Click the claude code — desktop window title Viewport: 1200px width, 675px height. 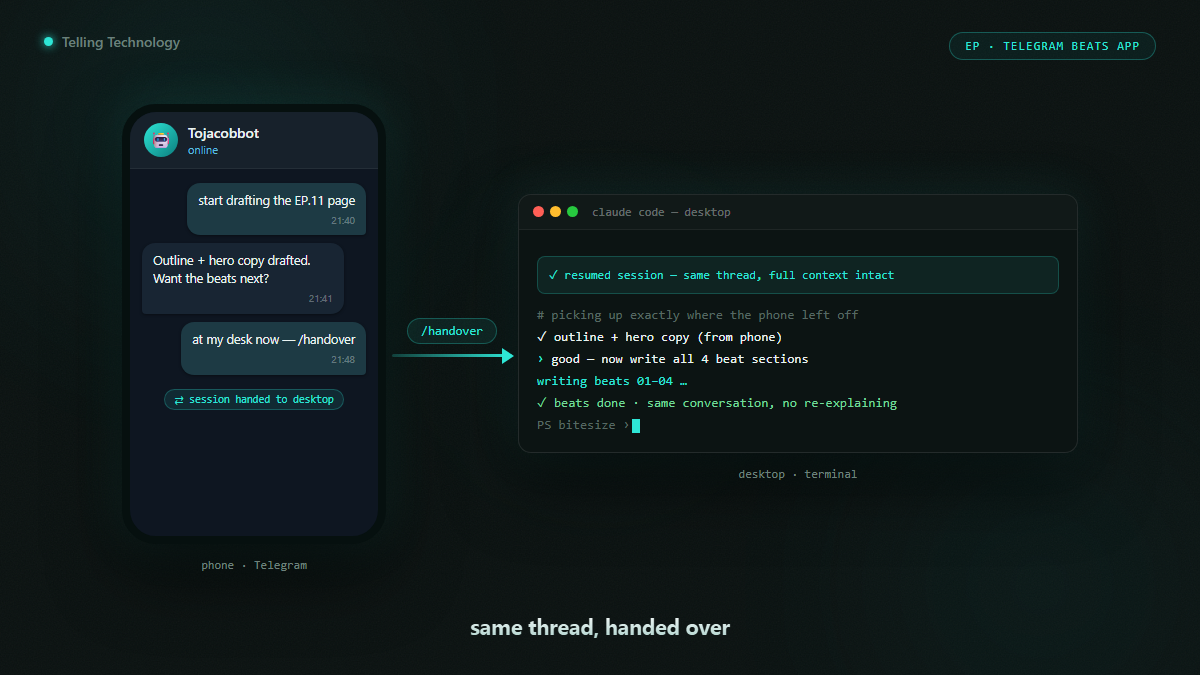661,212
